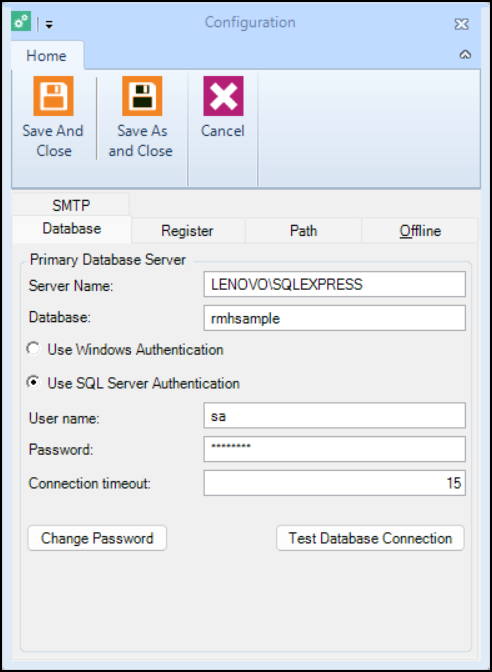Click the Password input field

point(334,449)
